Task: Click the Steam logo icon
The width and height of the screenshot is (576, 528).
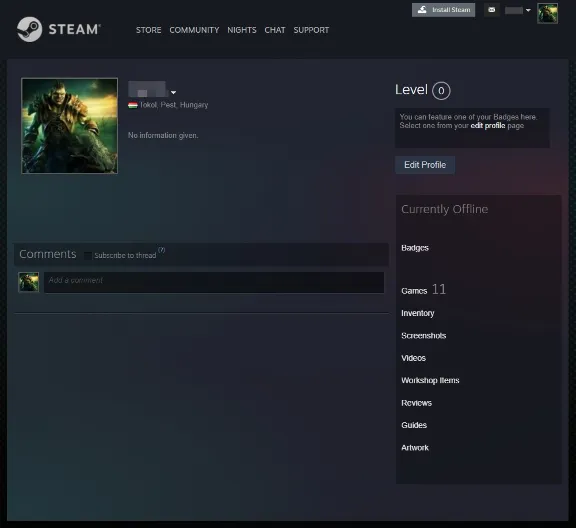Action: click(29, 29)
